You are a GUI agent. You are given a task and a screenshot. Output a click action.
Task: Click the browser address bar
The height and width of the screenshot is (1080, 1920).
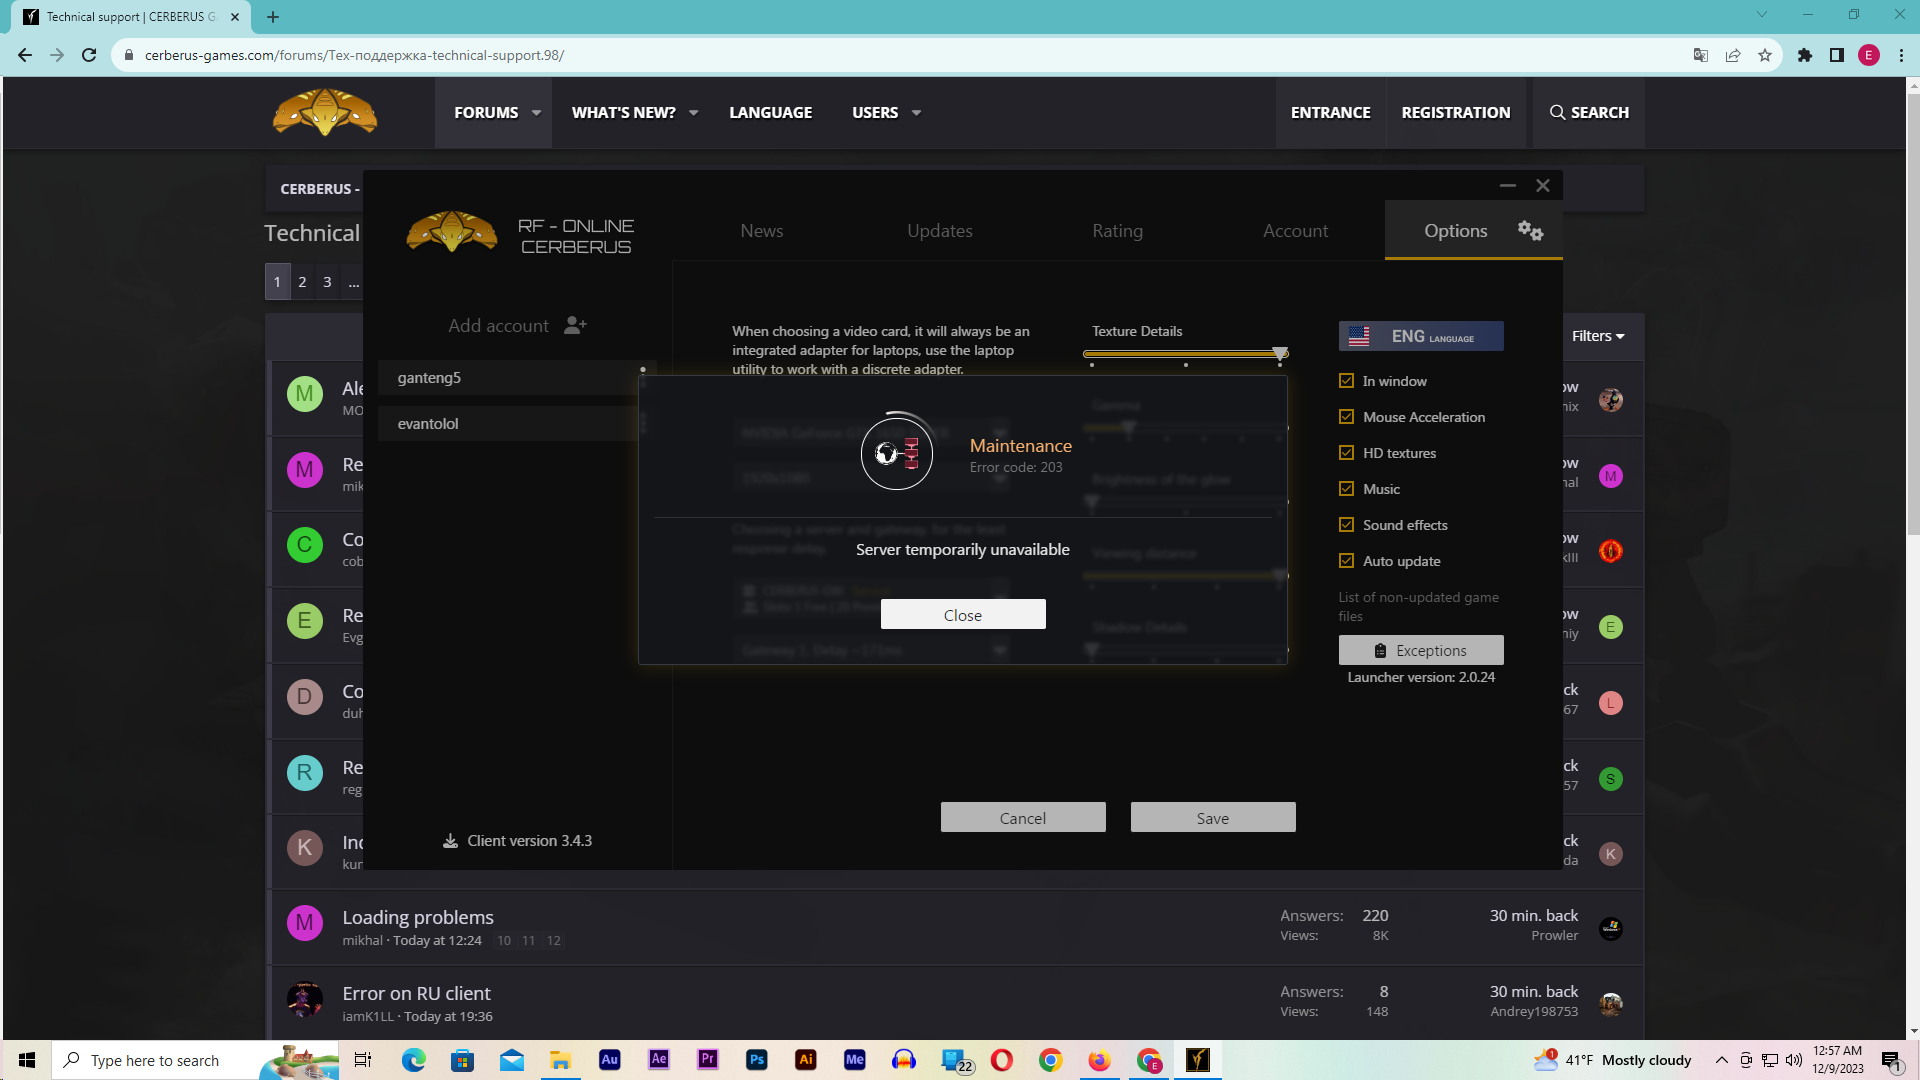click(x=900, y=55)
